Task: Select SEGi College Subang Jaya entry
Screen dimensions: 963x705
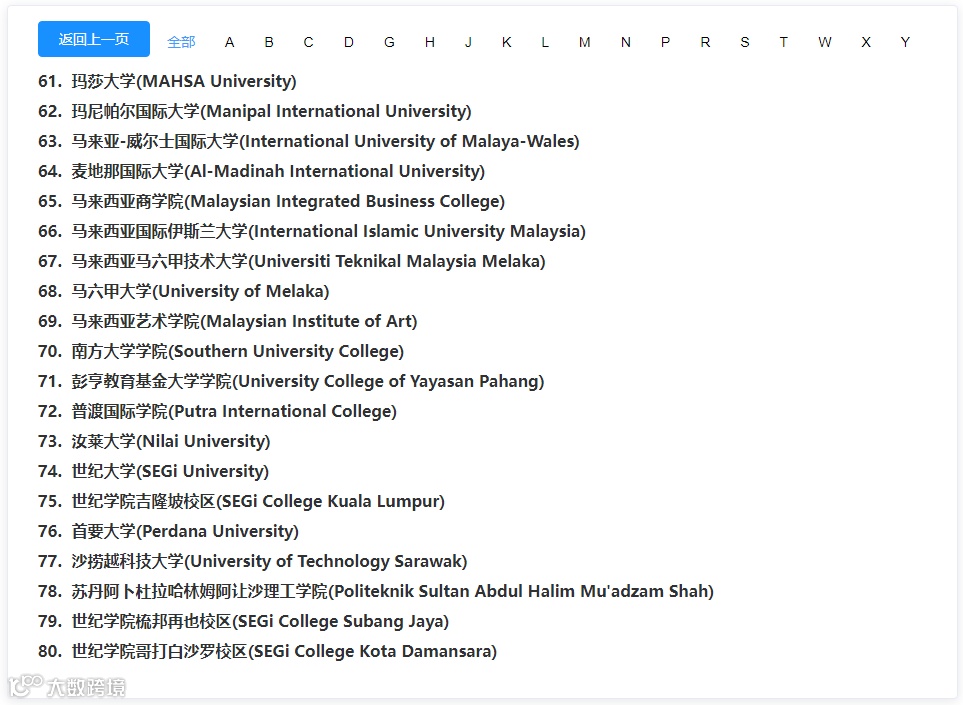Action: tap(243, 621)
